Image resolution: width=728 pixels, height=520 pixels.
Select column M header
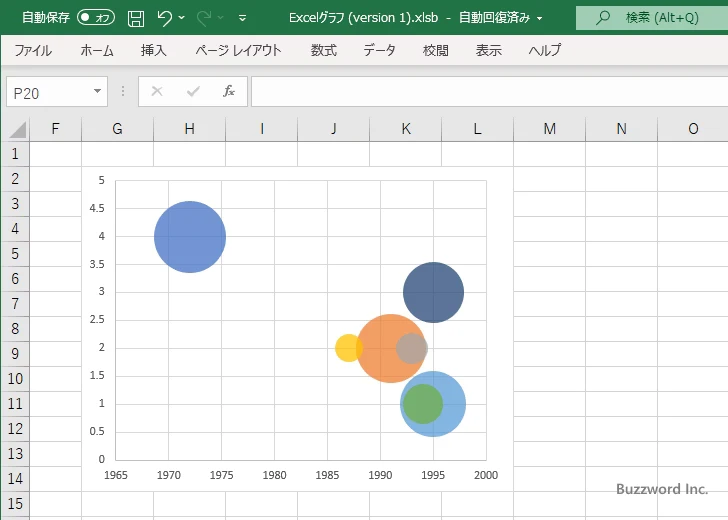[549, 129]
